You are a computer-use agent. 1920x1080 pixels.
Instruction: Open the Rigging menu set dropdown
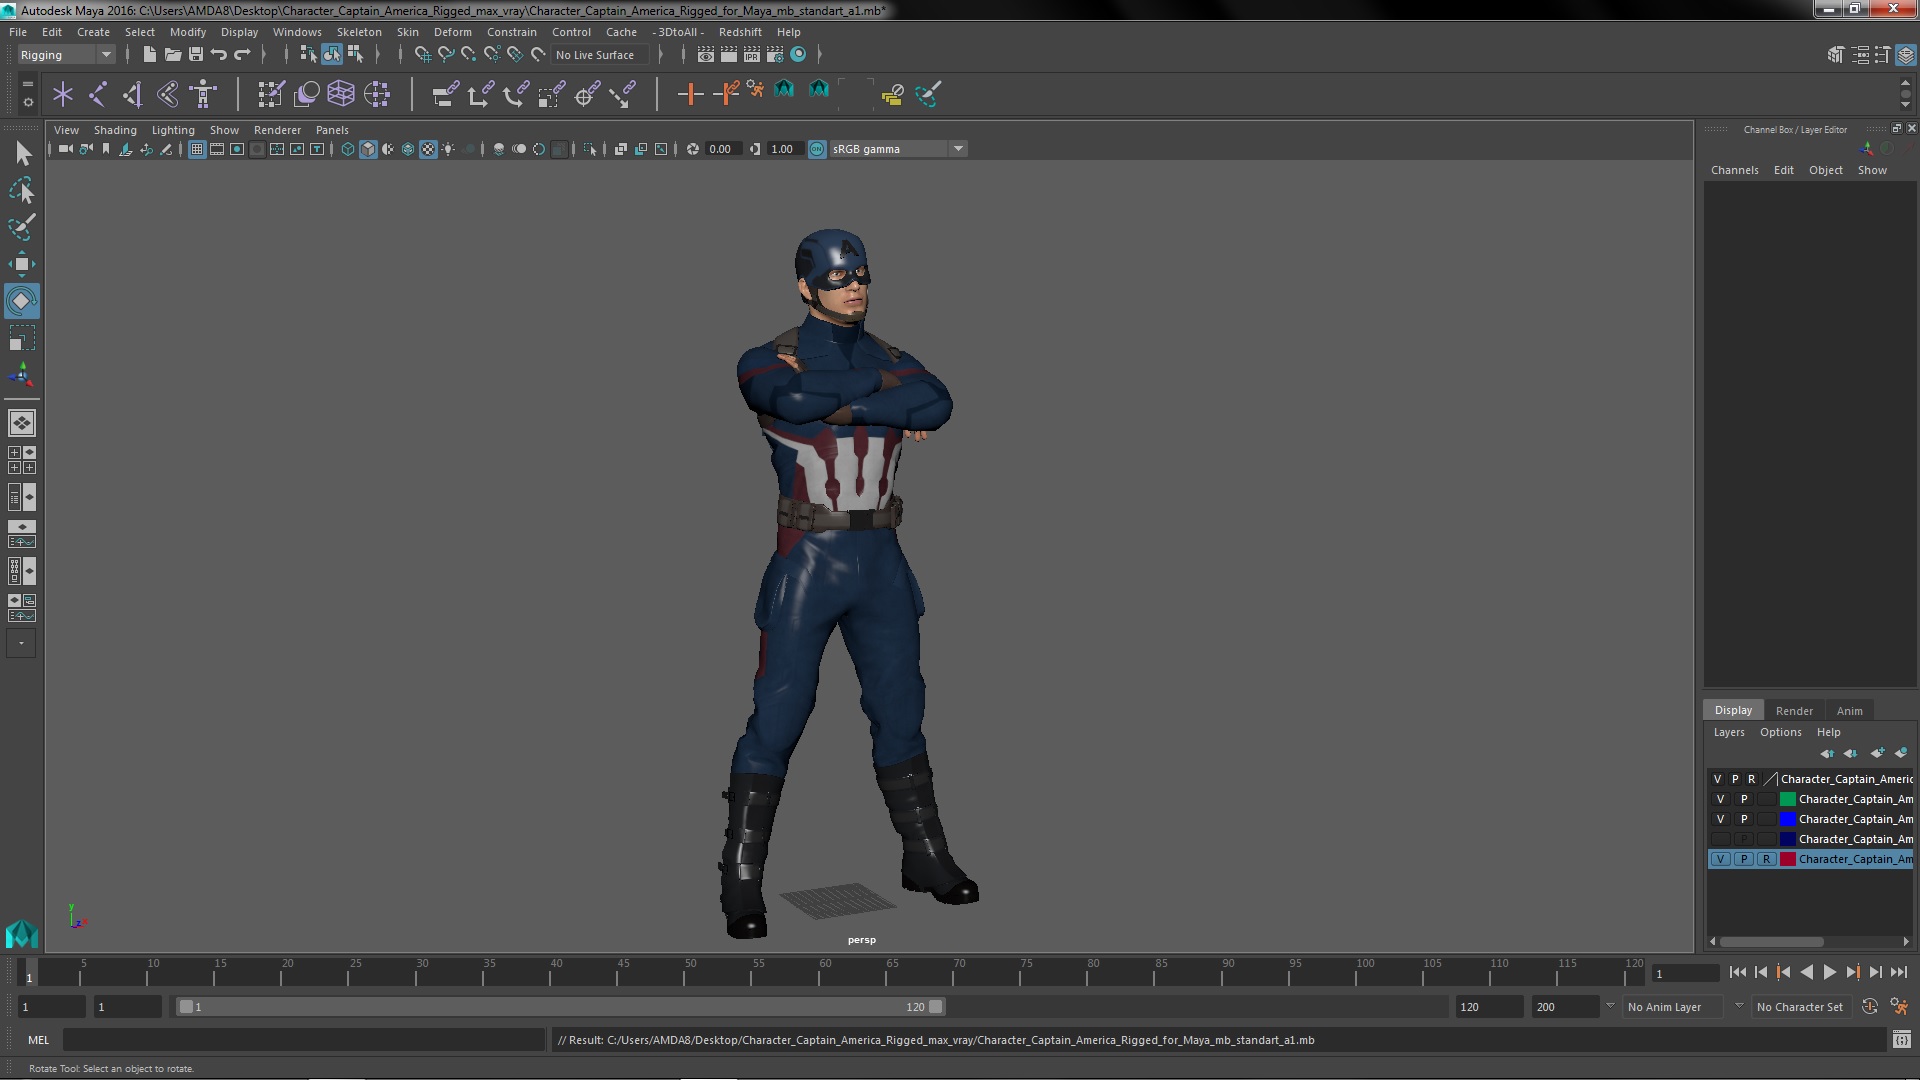tap(66, 54)
